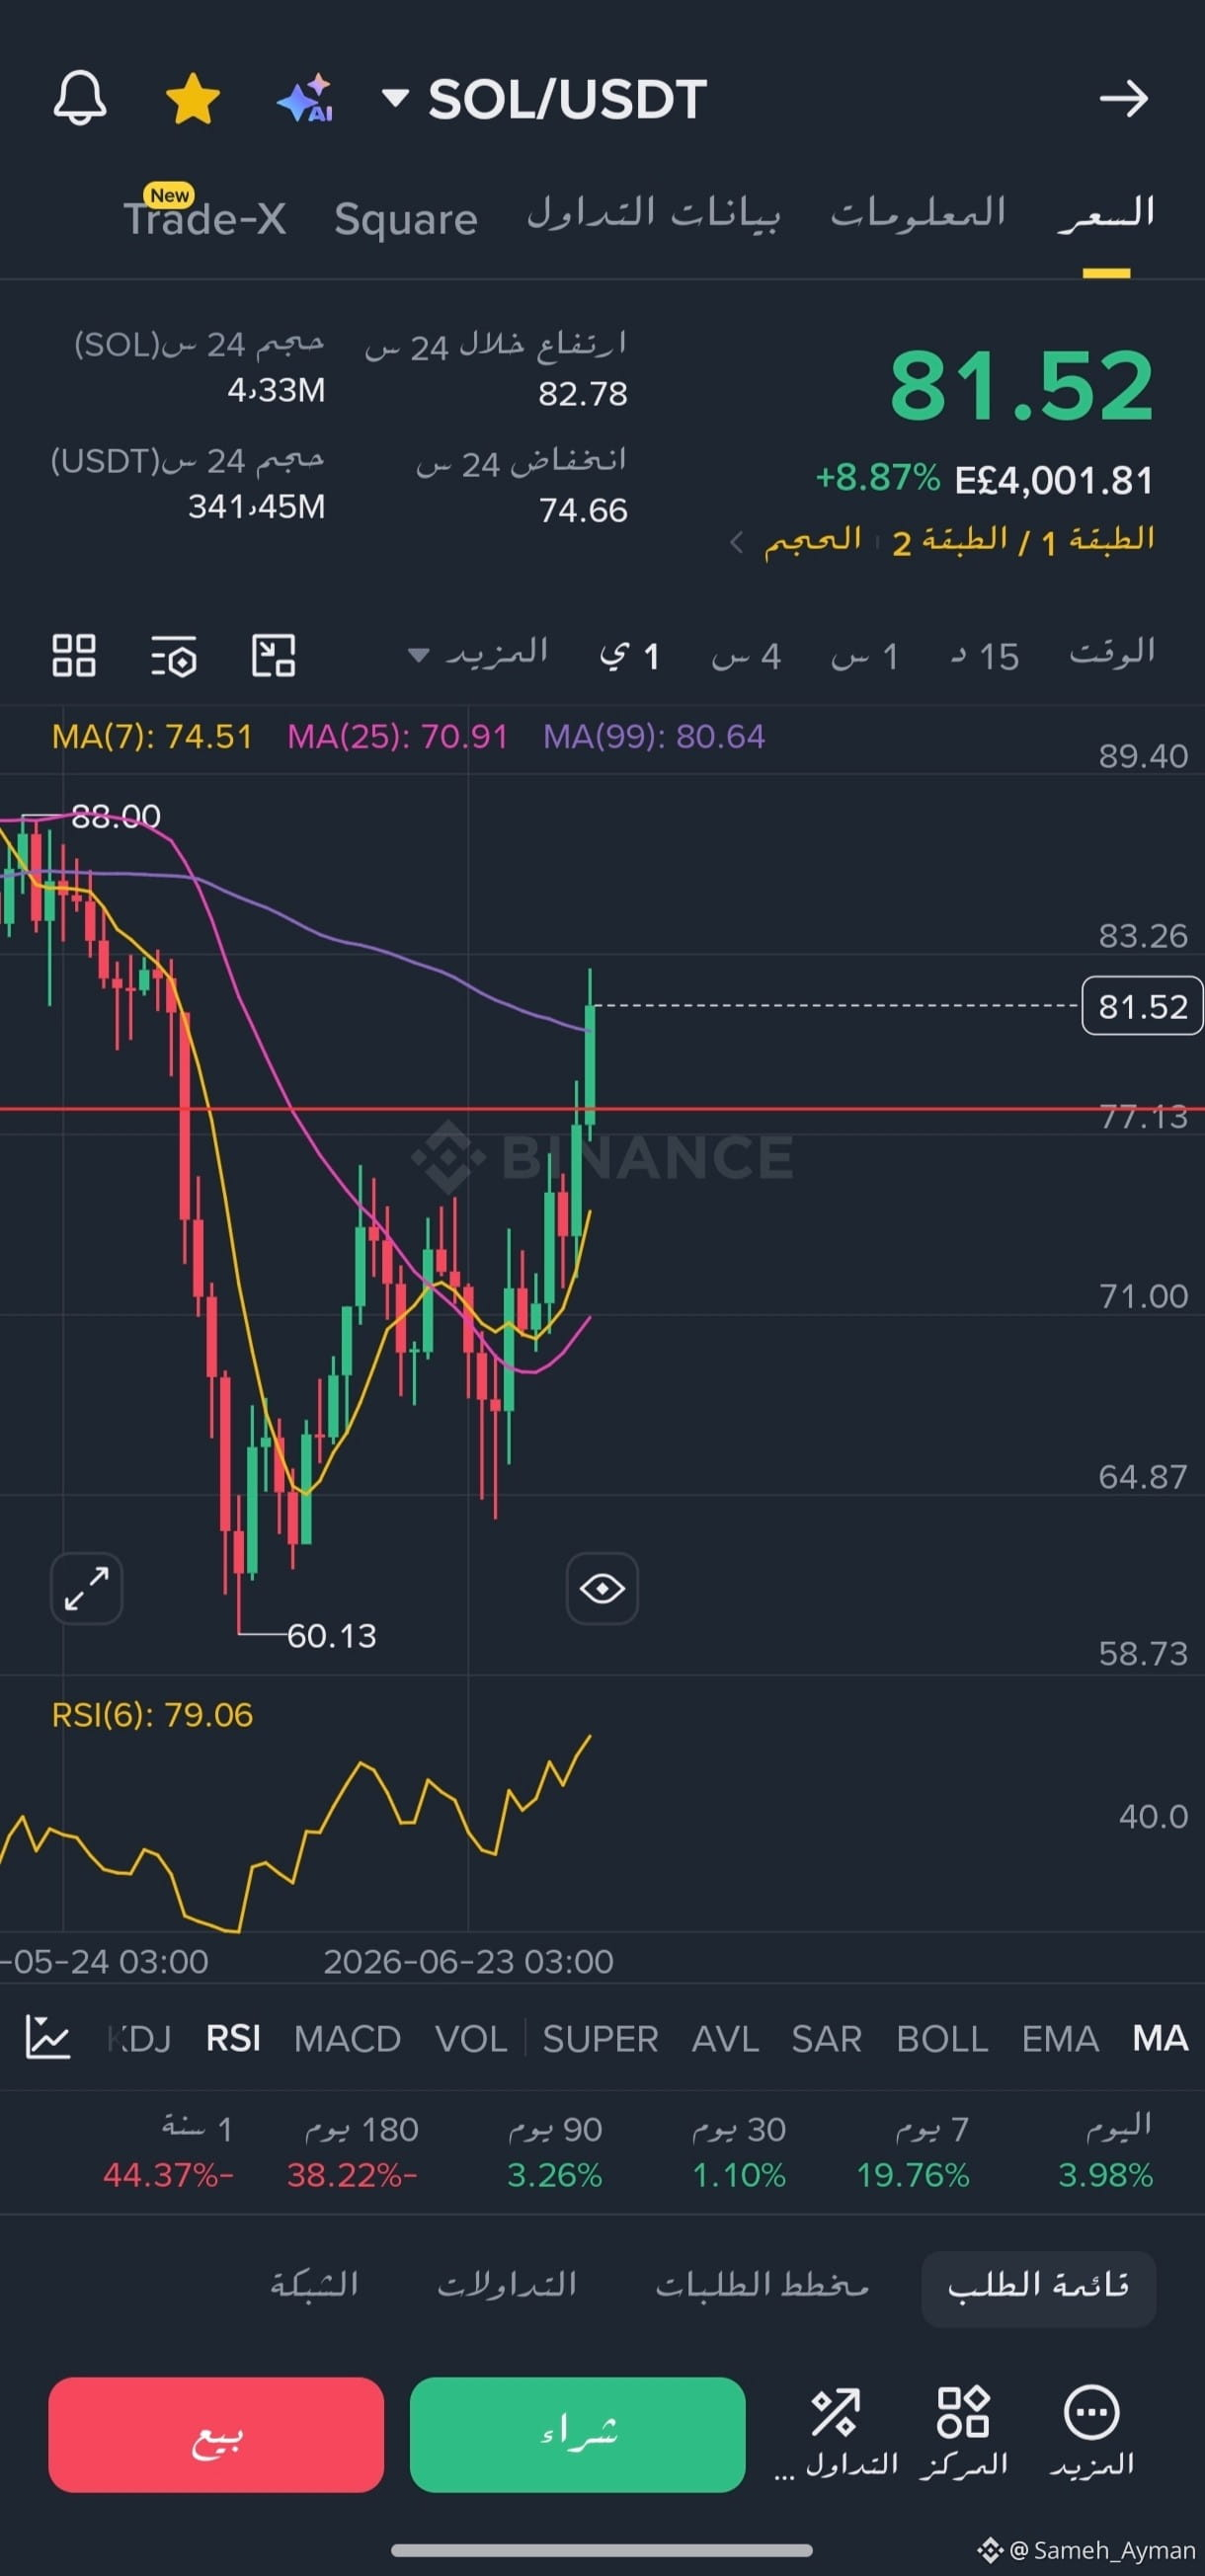Image resolution: width=1205 pixels, height=2576 pixels.
Task: Tap the right arrow at top
Action: click(x=1124, y=98)
